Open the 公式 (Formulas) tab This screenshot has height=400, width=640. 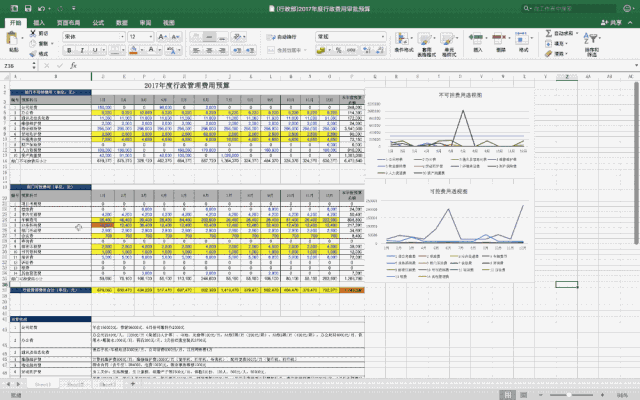pyautogui.click(x=98, y=23)
